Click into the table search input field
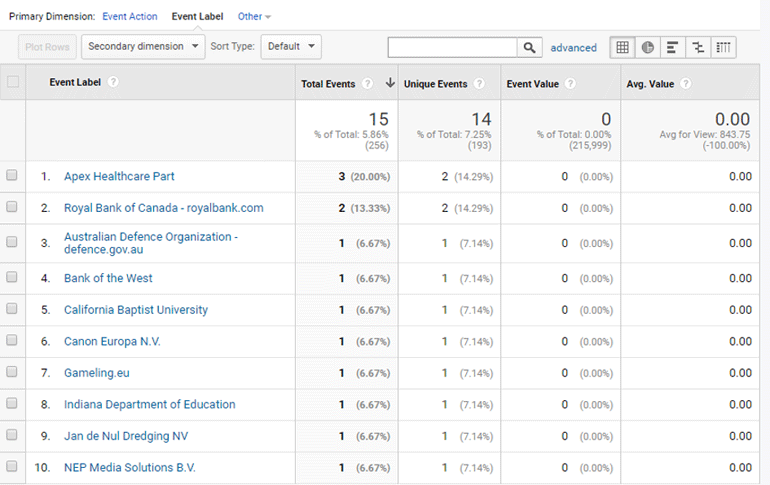Image resolution: width=770 pixels, height=485 pixels. [452, 48]
